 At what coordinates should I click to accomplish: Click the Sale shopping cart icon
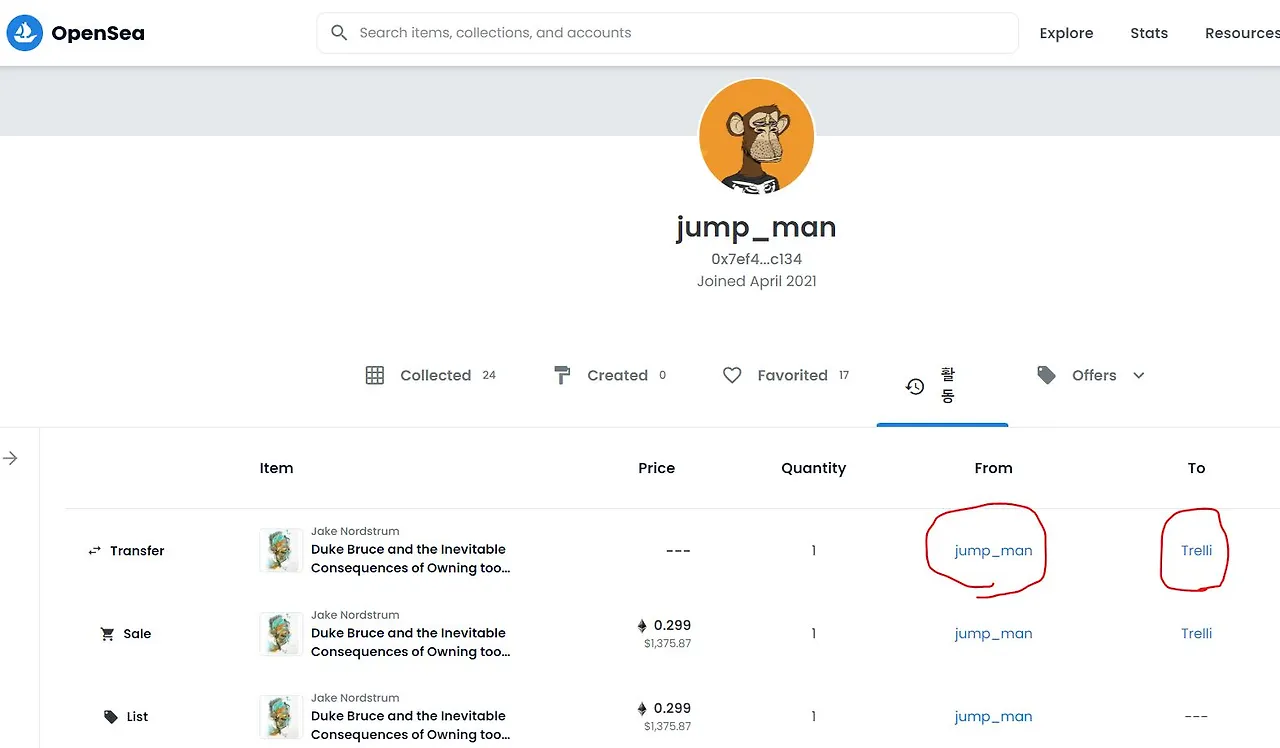[108, 634]
